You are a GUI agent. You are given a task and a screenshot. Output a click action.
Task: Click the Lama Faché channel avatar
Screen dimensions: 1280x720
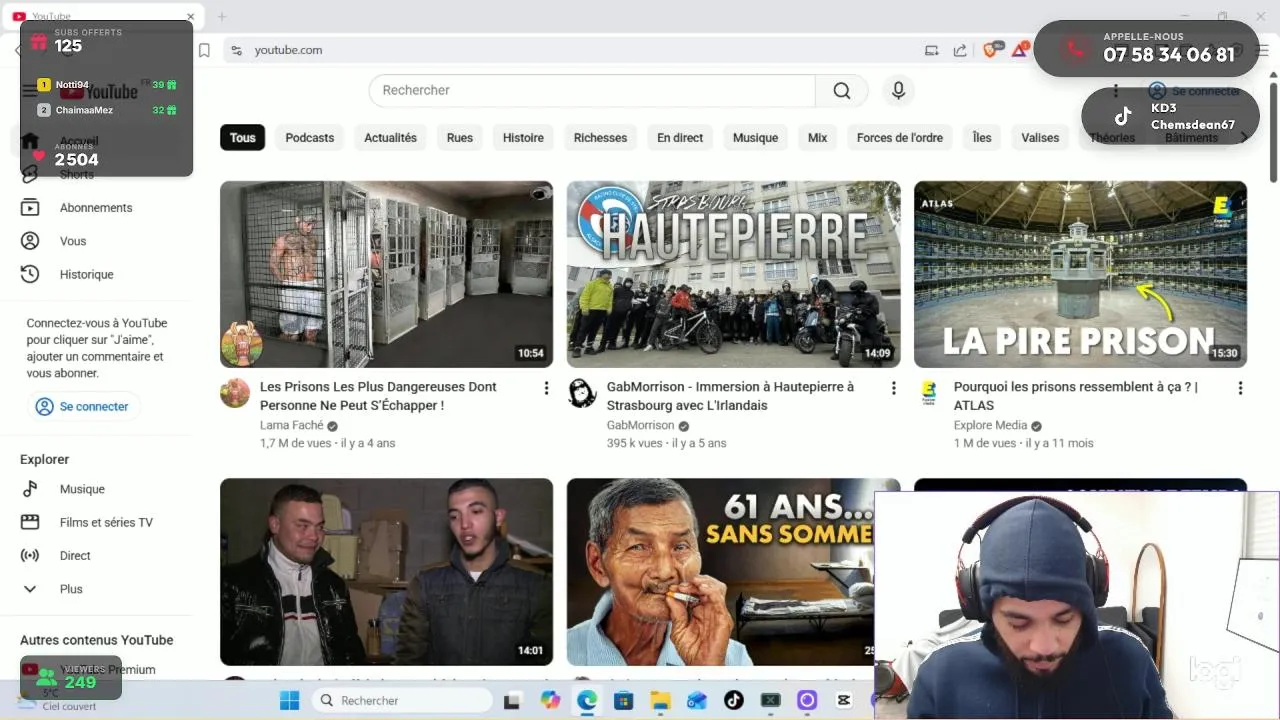click(235, 393)
